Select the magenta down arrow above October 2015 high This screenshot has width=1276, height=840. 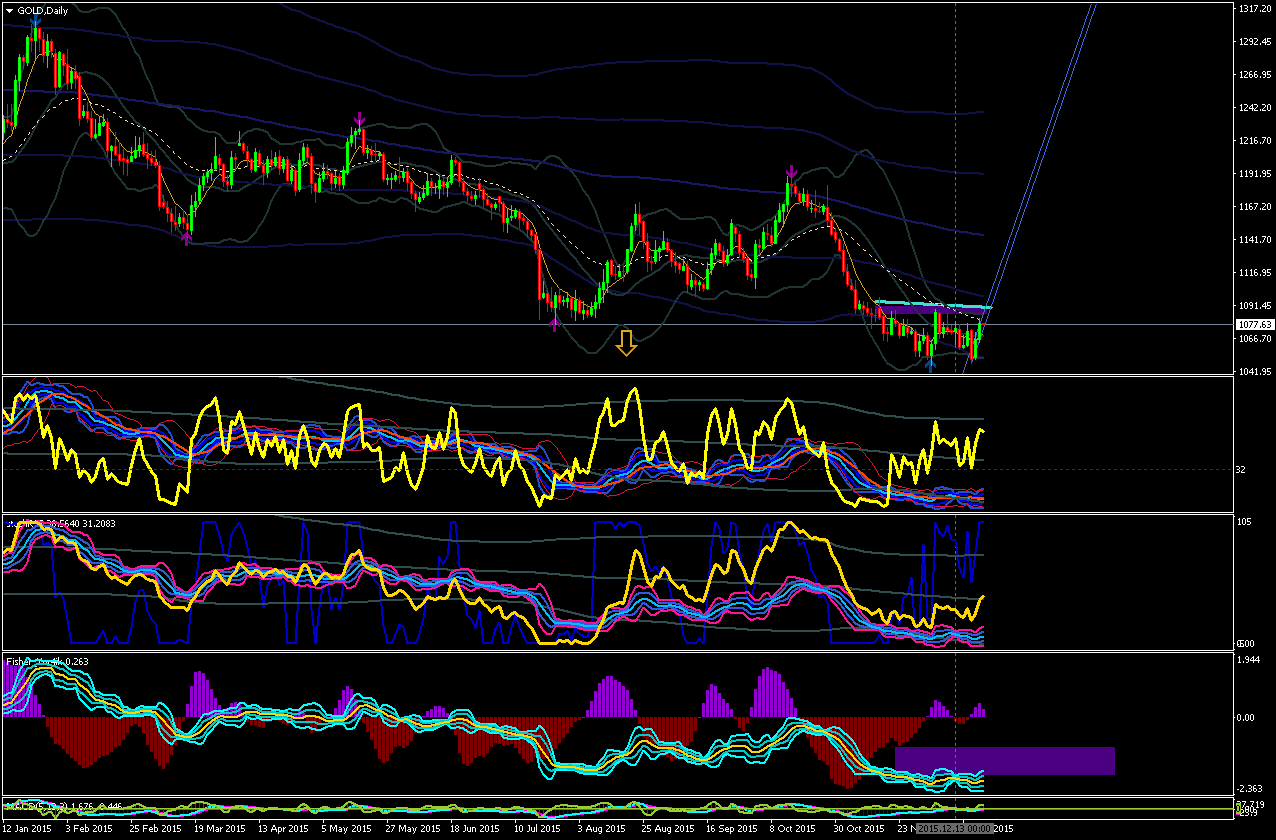click(790, 171)
